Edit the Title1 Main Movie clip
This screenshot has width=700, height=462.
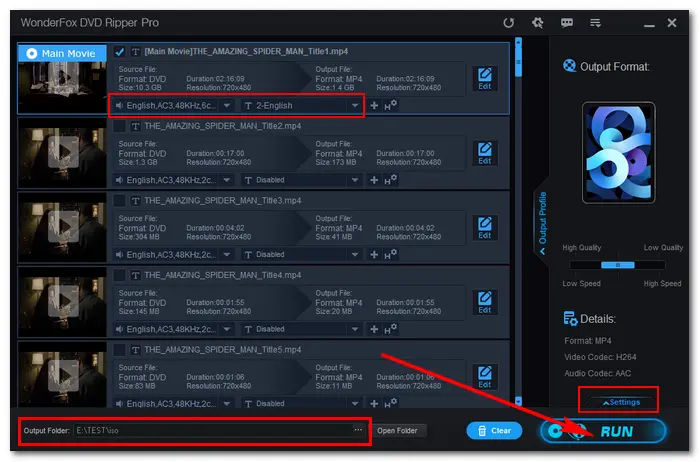point(485,79)
